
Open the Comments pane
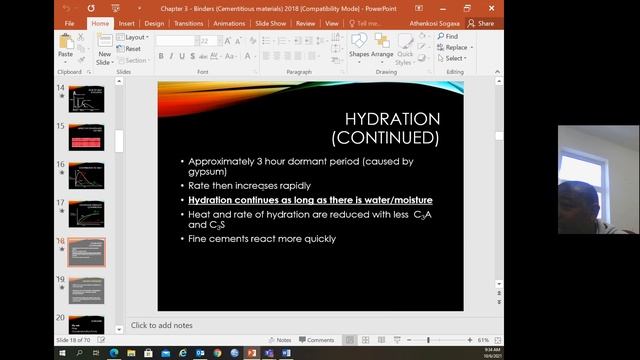coord(316,340)
